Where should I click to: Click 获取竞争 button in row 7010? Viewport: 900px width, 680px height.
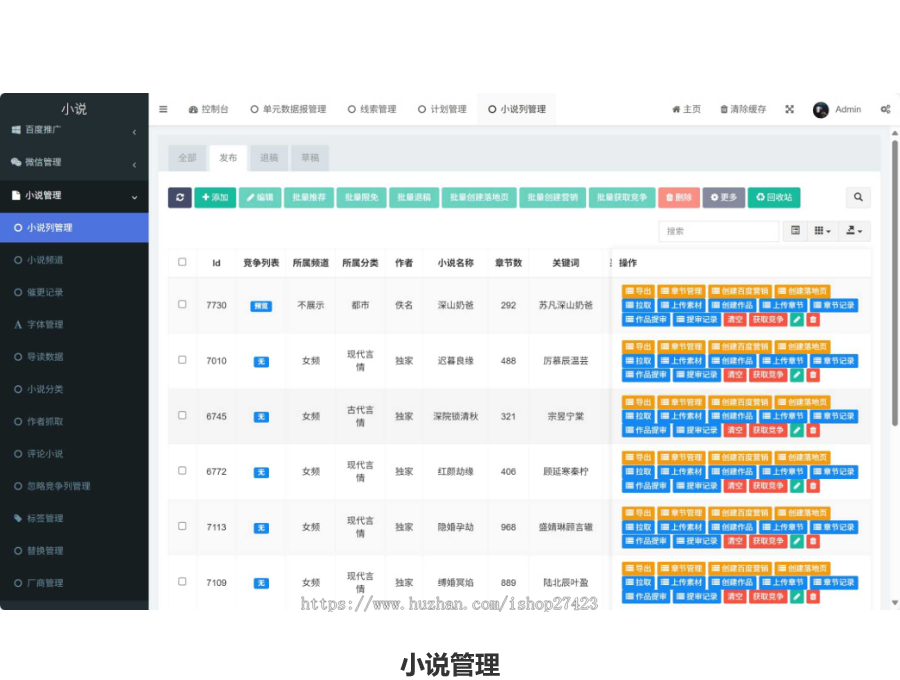tap(768, 375)
